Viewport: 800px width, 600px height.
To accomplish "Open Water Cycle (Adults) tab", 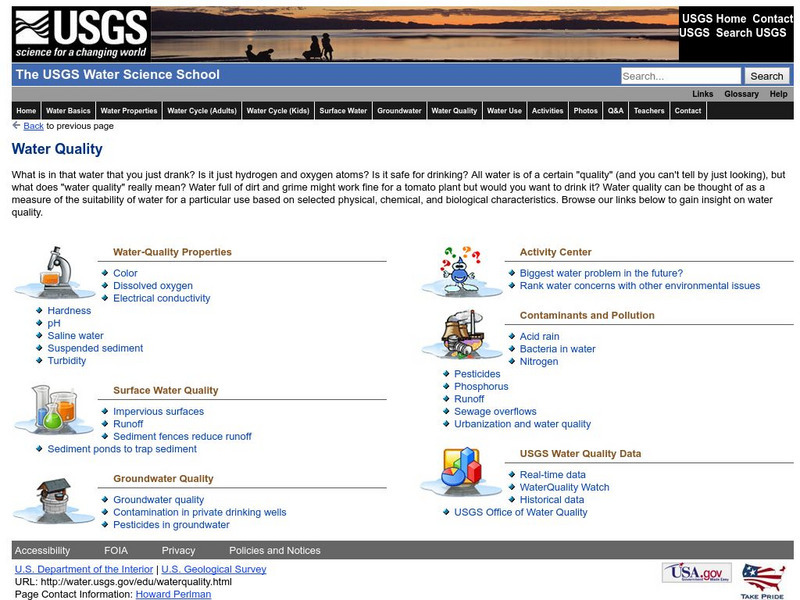I will pos(202,111).
